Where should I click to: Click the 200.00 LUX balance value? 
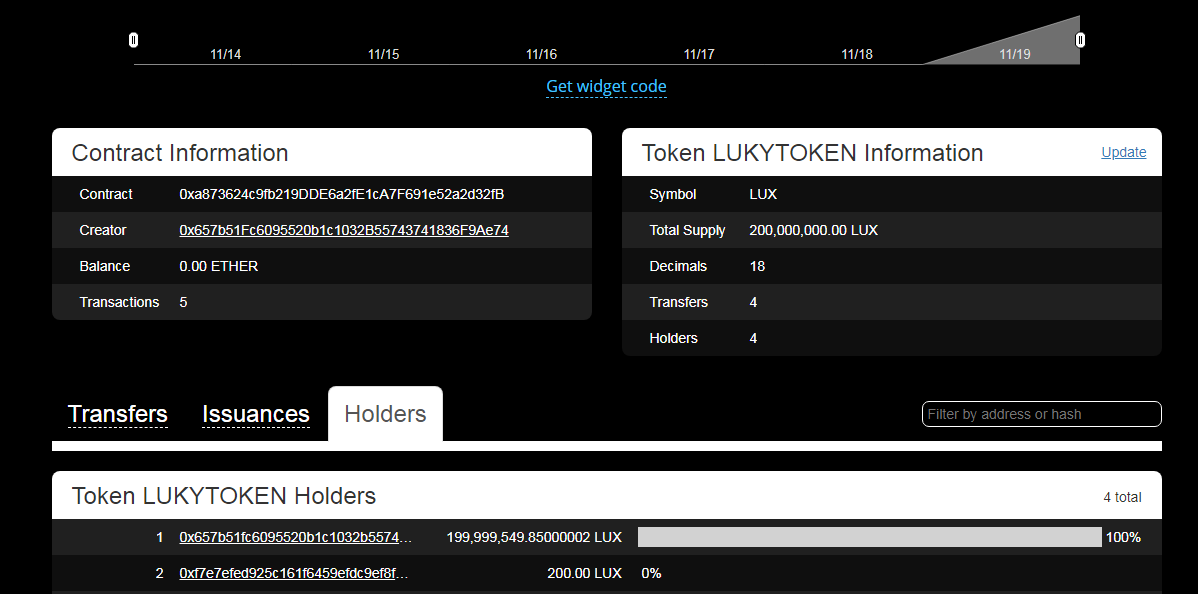pyautogui.click(x=584, y=573)
